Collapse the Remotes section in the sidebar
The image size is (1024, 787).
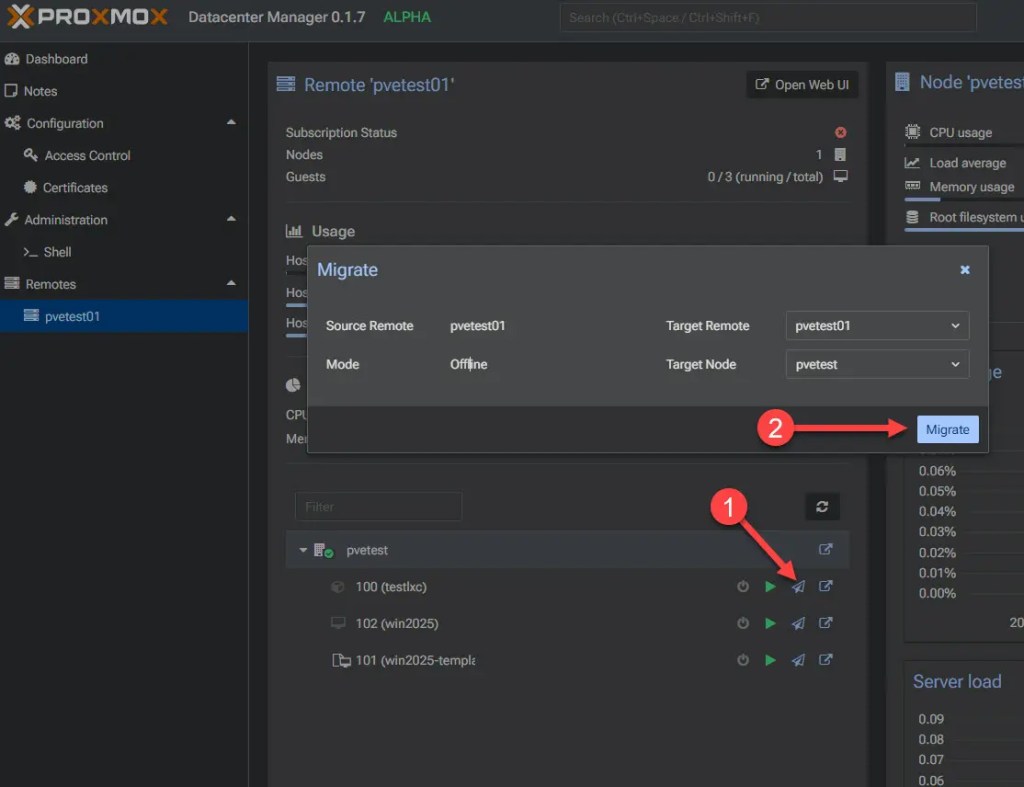pos(231,284)
